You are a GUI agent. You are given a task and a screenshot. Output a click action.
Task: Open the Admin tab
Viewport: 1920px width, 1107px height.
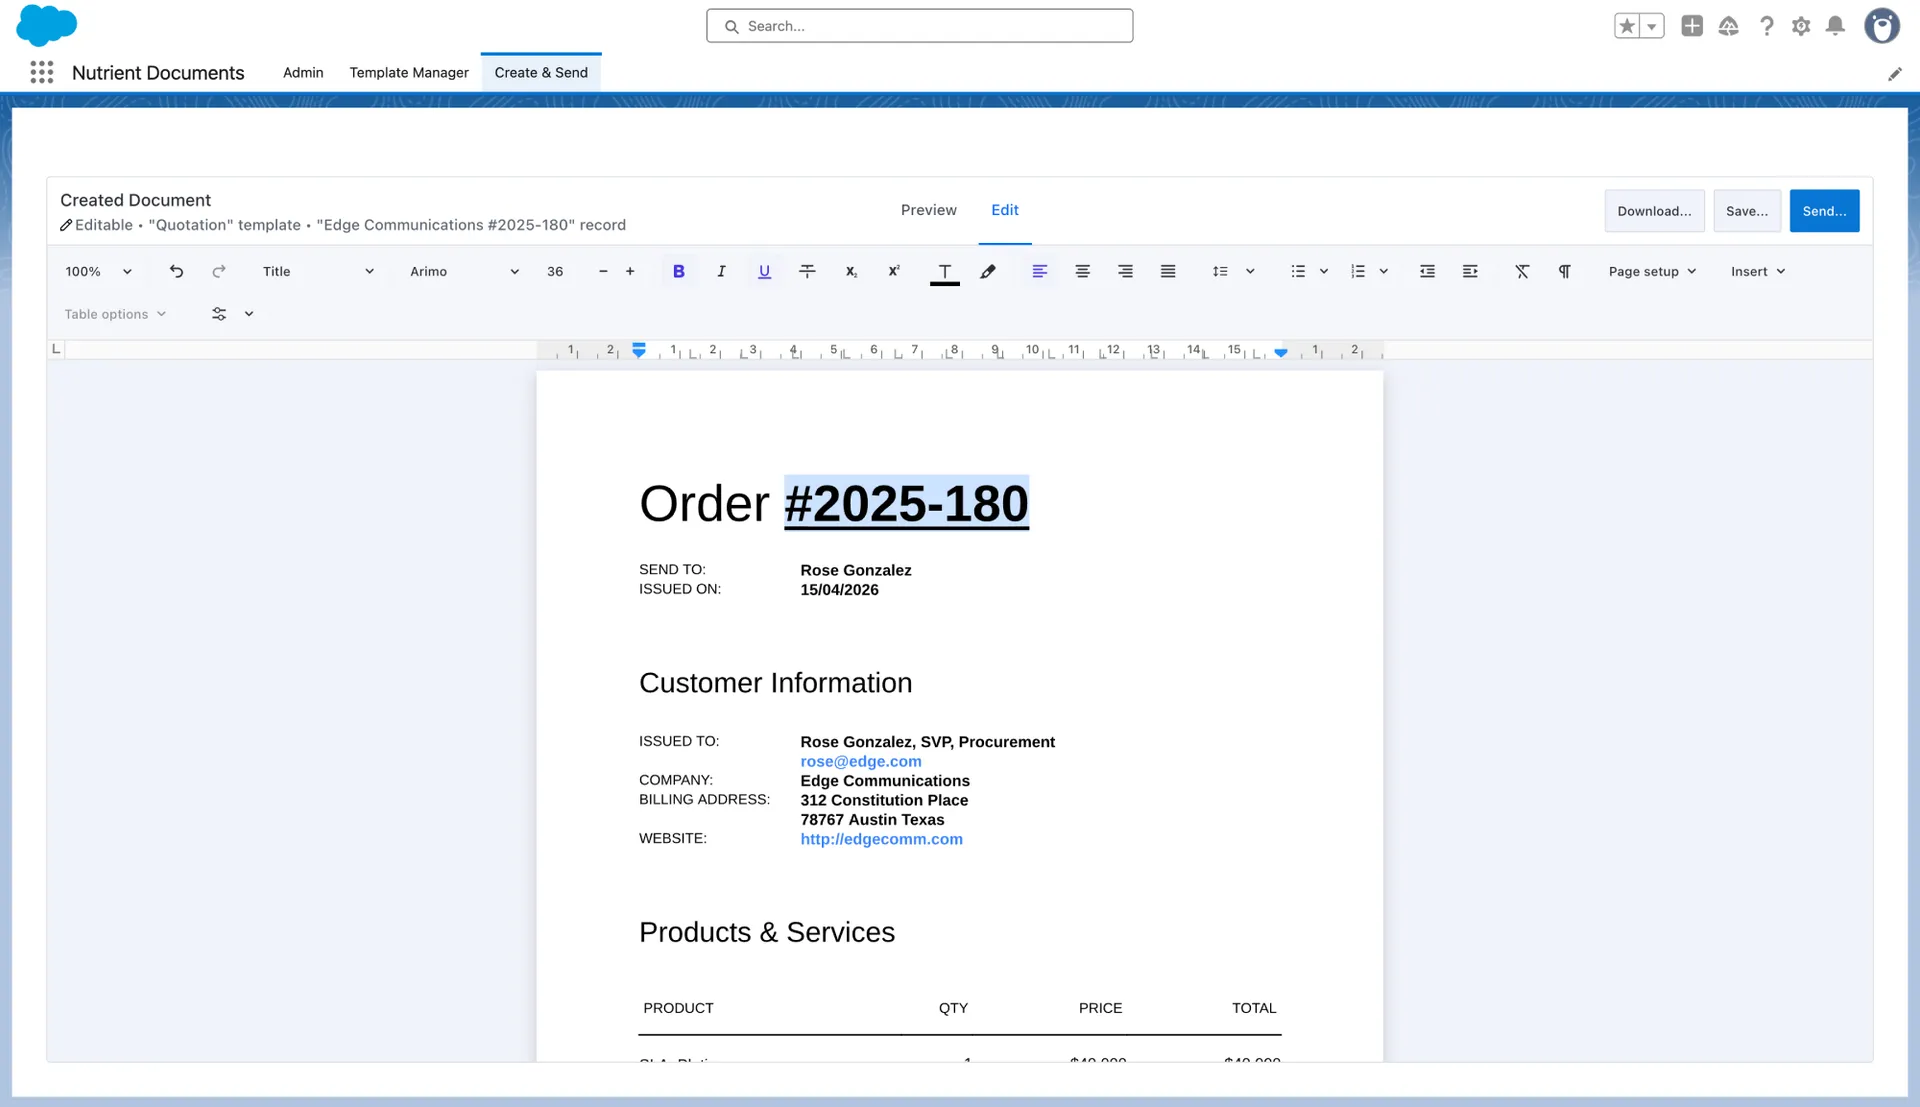(303, 72)
